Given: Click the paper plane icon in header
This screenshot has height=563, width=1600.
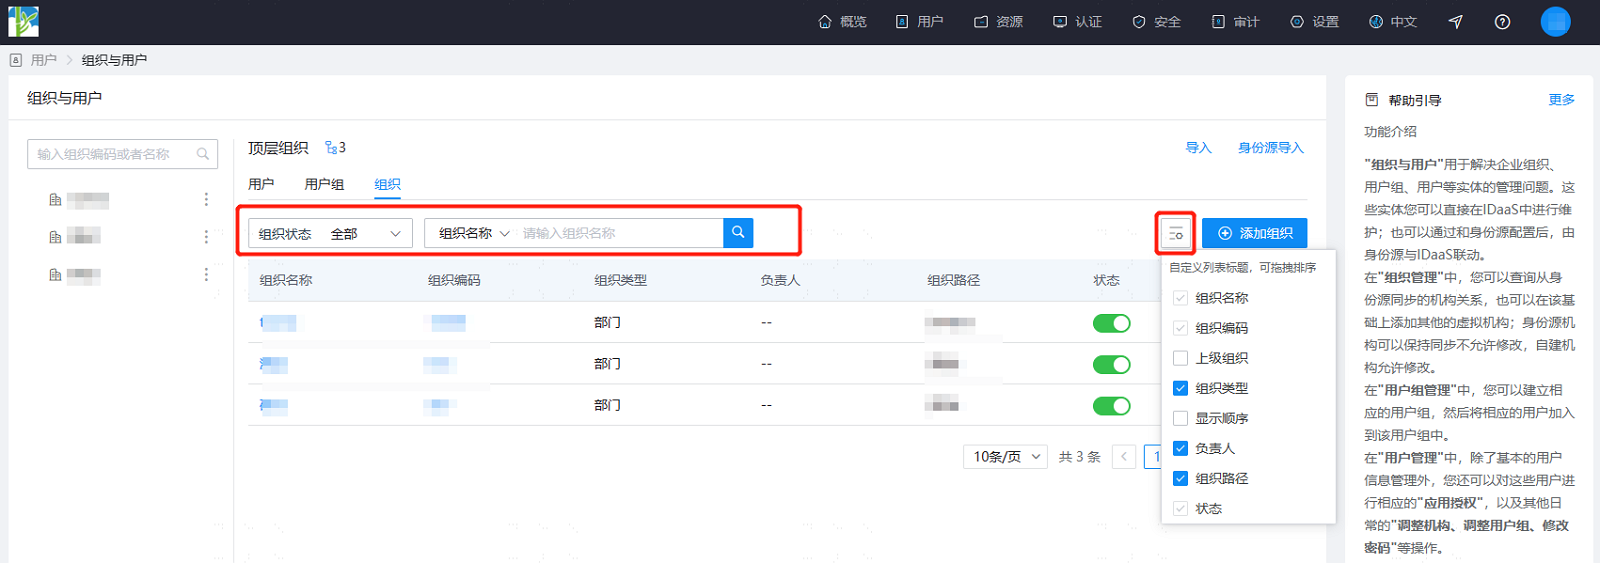Looking at the screenshot, I should [1456, 22].
